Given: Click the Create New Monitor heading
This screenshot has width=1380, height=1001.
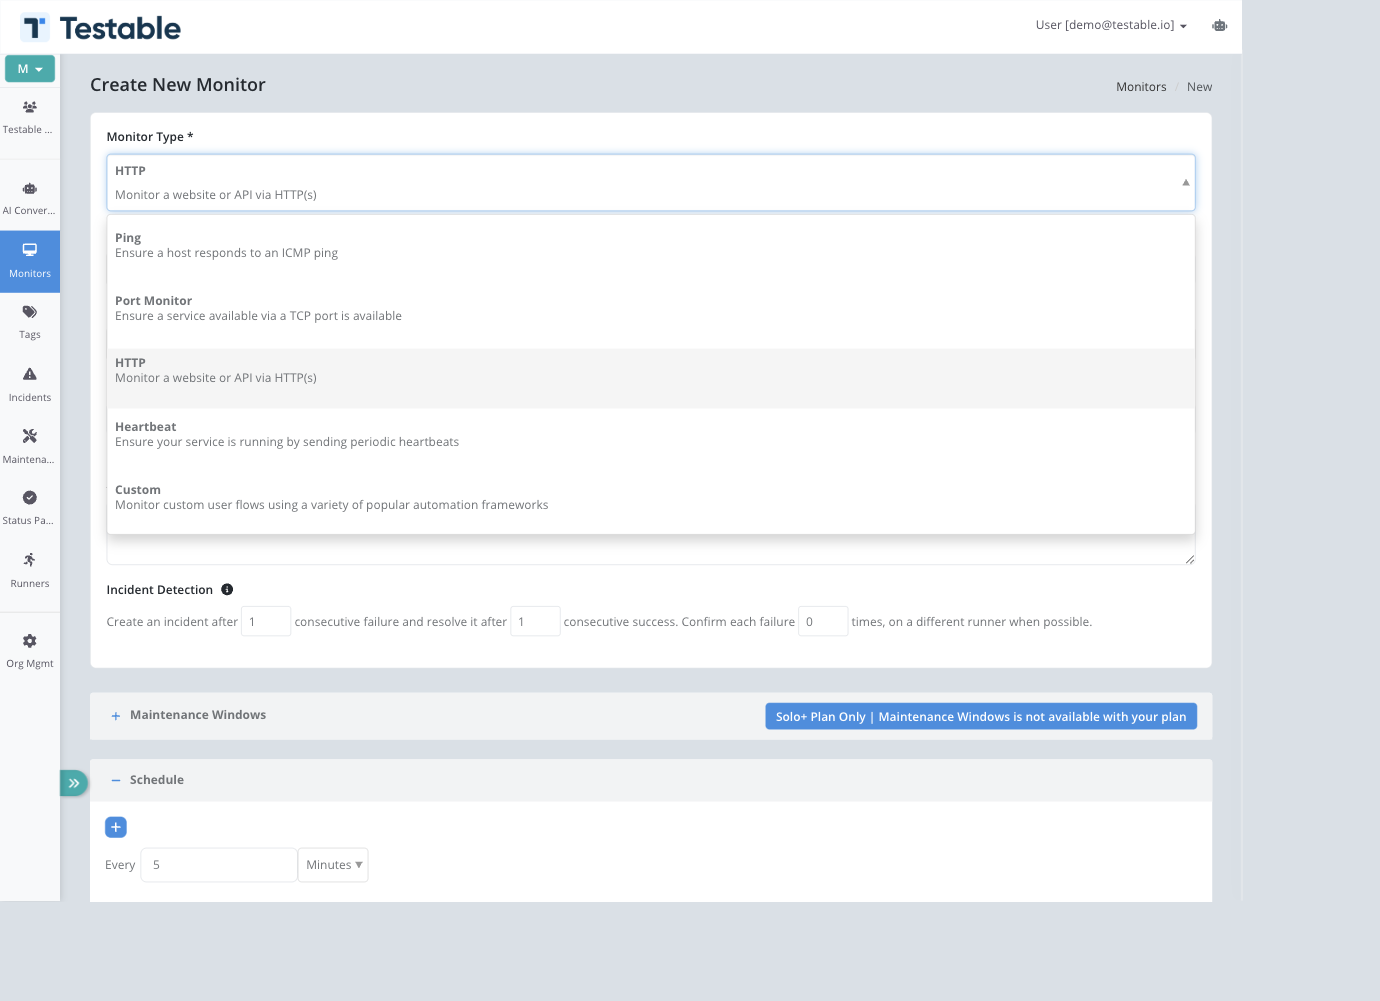Looking at the screenshot, I should pos(178,85).
